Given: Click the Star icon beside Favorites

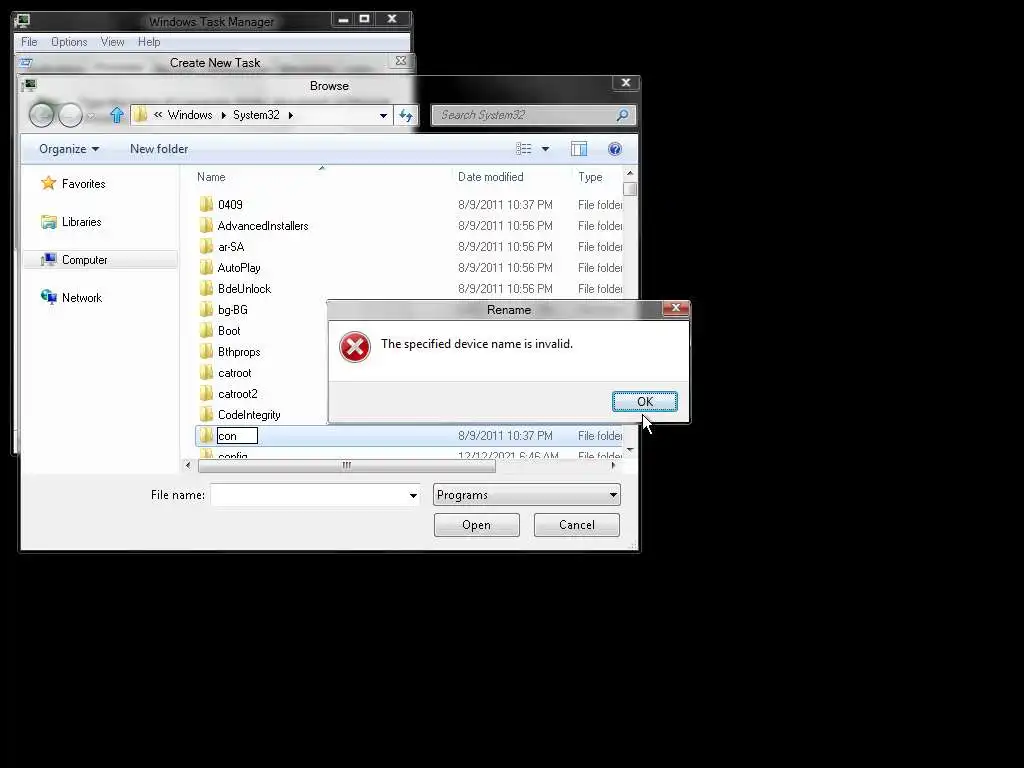Looking at the screenshot, I should (48, 183).
